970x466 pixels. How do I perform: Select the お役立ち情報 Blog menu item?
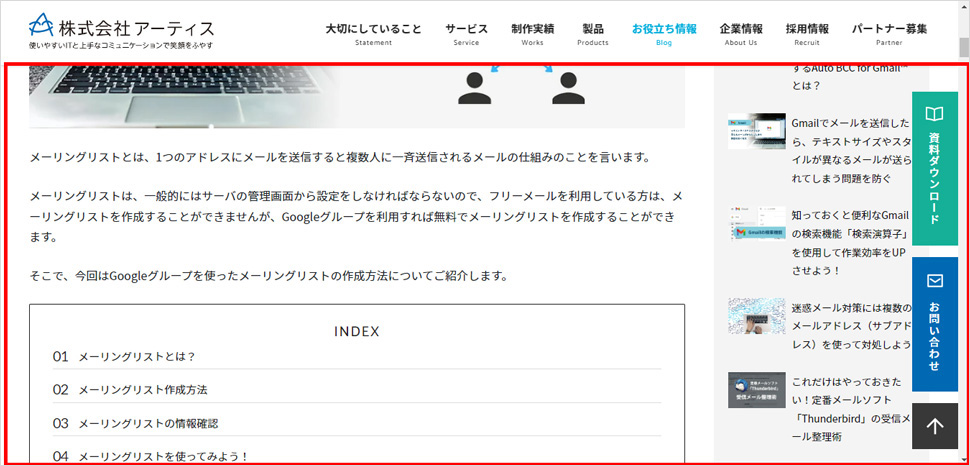(x=664, y=35)
